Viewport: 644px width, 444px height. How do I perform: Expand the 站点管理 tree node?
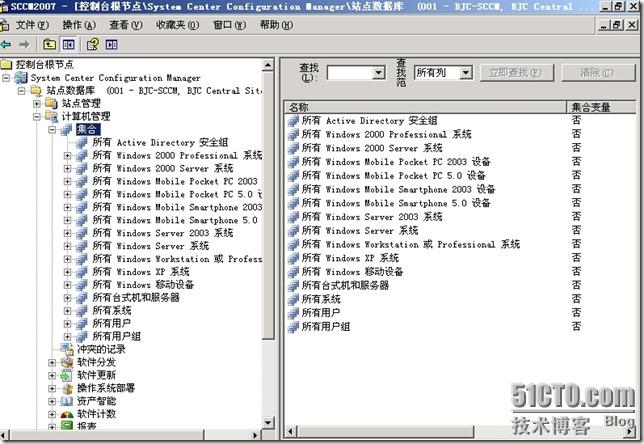pyautogui.click(x=37, y=104)
